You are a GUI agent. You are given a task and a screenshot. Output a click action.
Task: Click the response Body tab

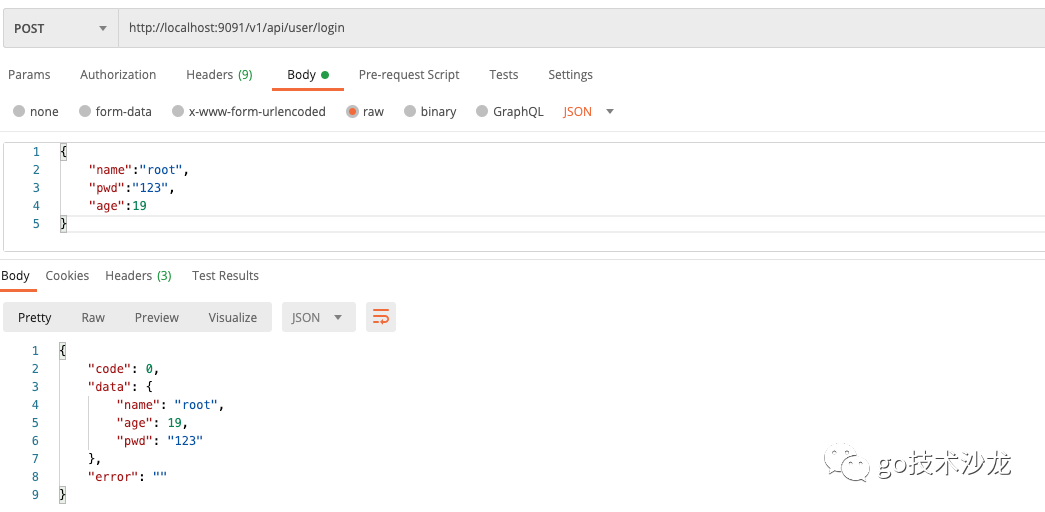pos(15,275)
